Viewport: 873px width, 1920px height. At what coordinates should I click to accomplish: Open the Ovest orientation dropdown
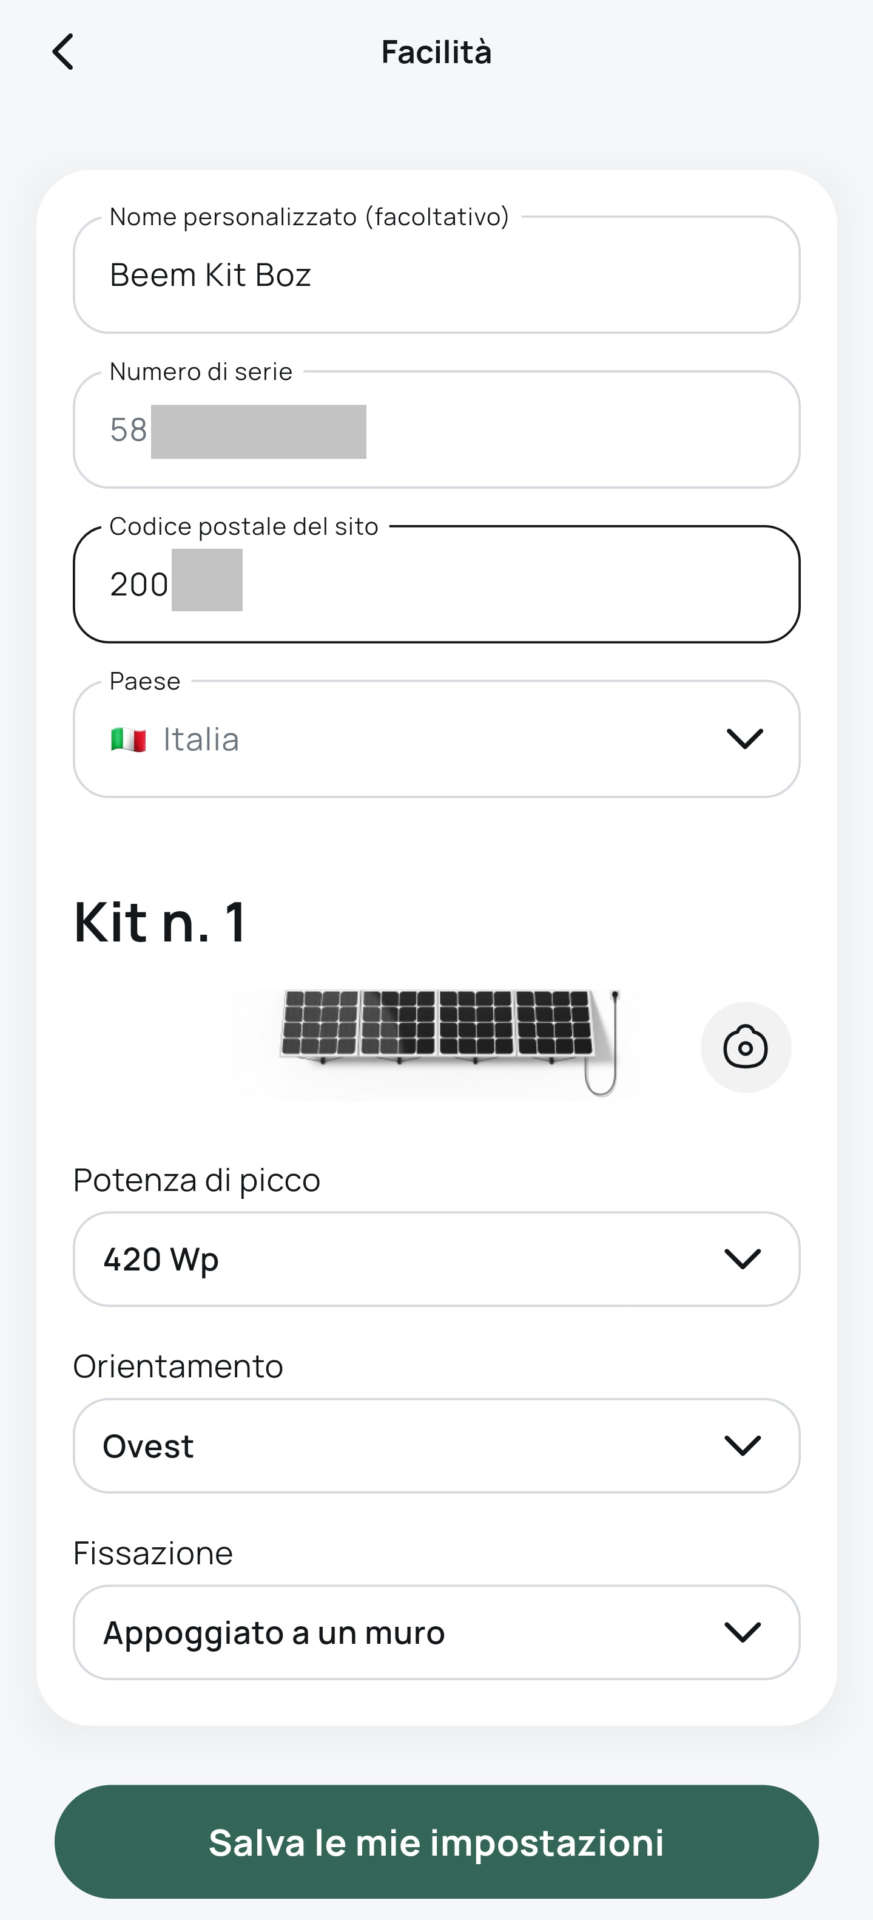pyautogui.click(x=436, y=1445)
